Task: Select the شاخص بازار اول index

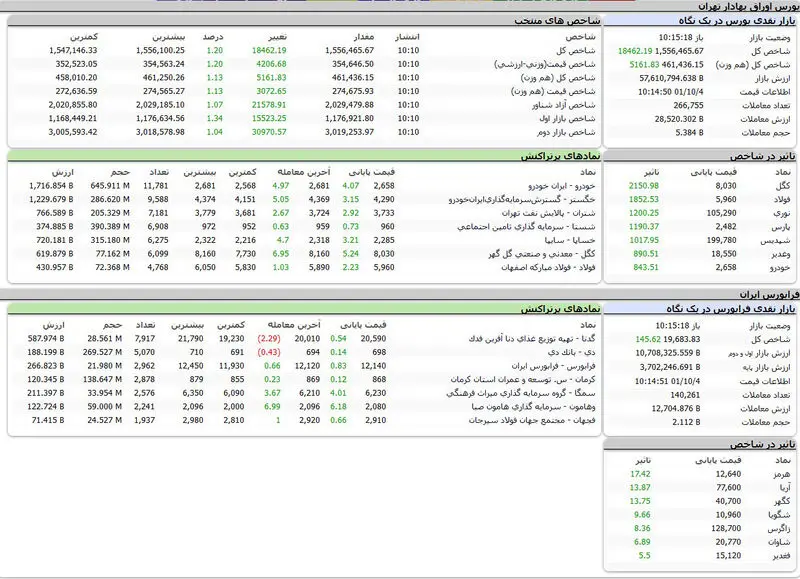Action: (567, 118)
